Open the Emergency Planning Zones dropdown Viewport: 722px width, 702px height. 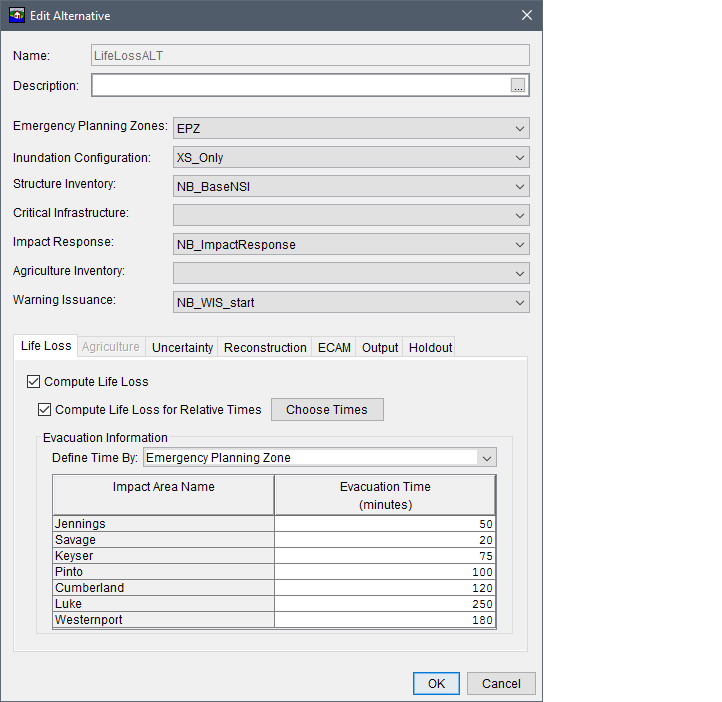point(351,128)
